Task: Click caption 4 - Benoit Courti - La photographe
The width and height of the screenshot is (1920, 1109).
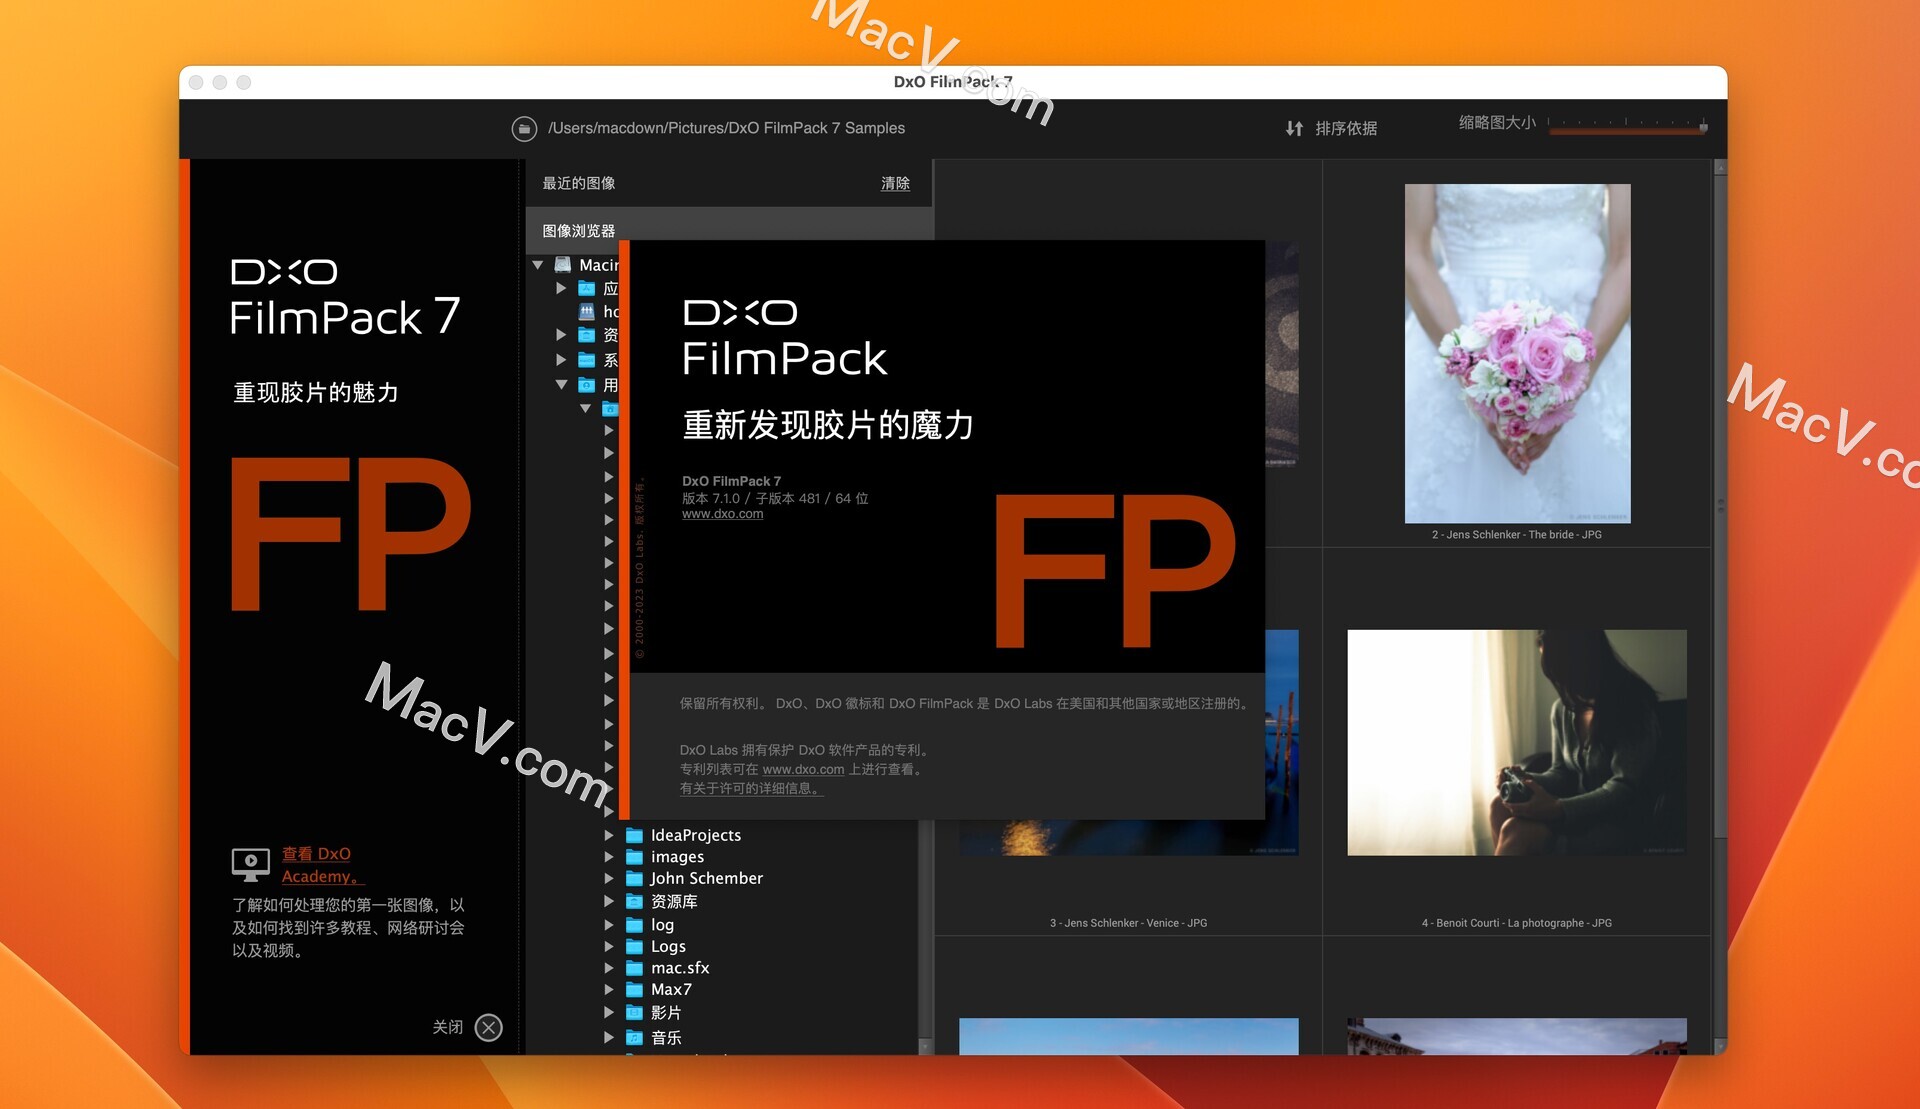Action: click(1517, 923)
